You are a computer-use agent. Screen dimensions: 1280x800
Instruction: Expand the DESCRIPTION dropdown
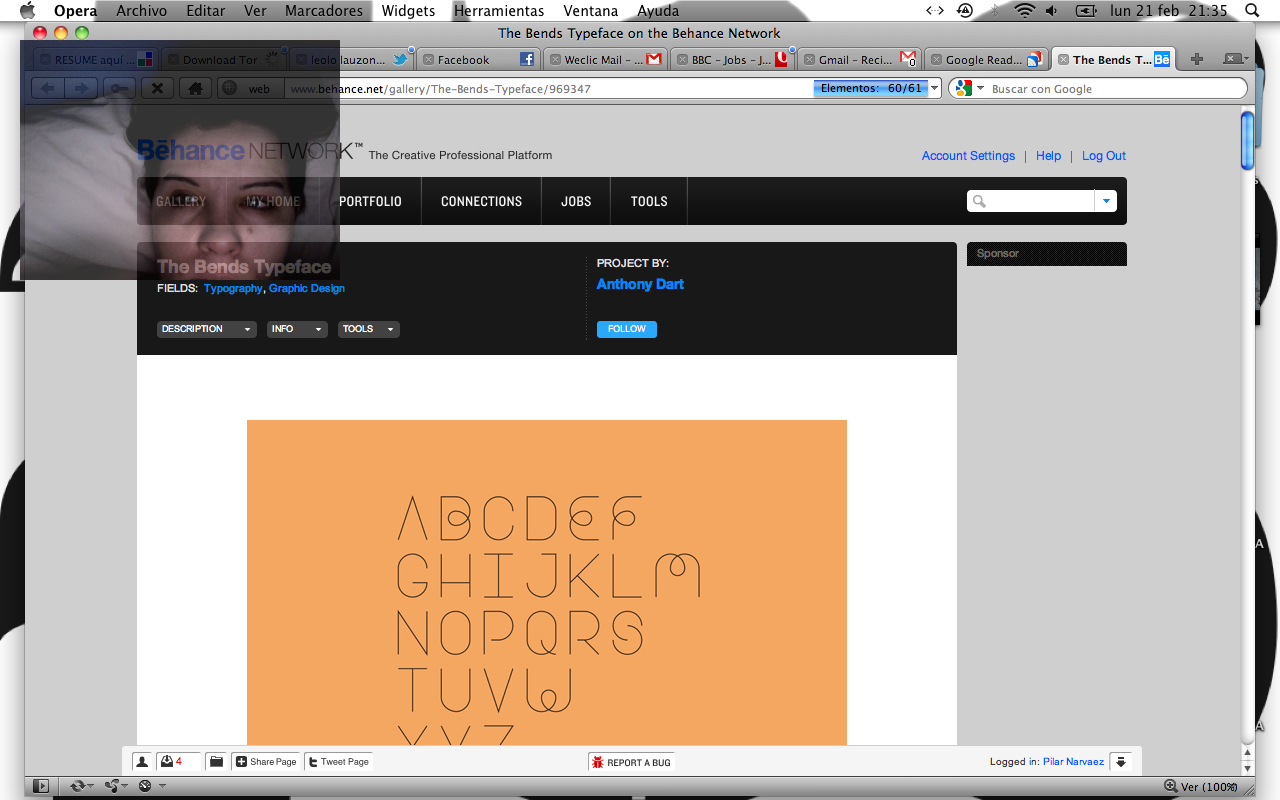pyautogui.click(x=206, y=329)
